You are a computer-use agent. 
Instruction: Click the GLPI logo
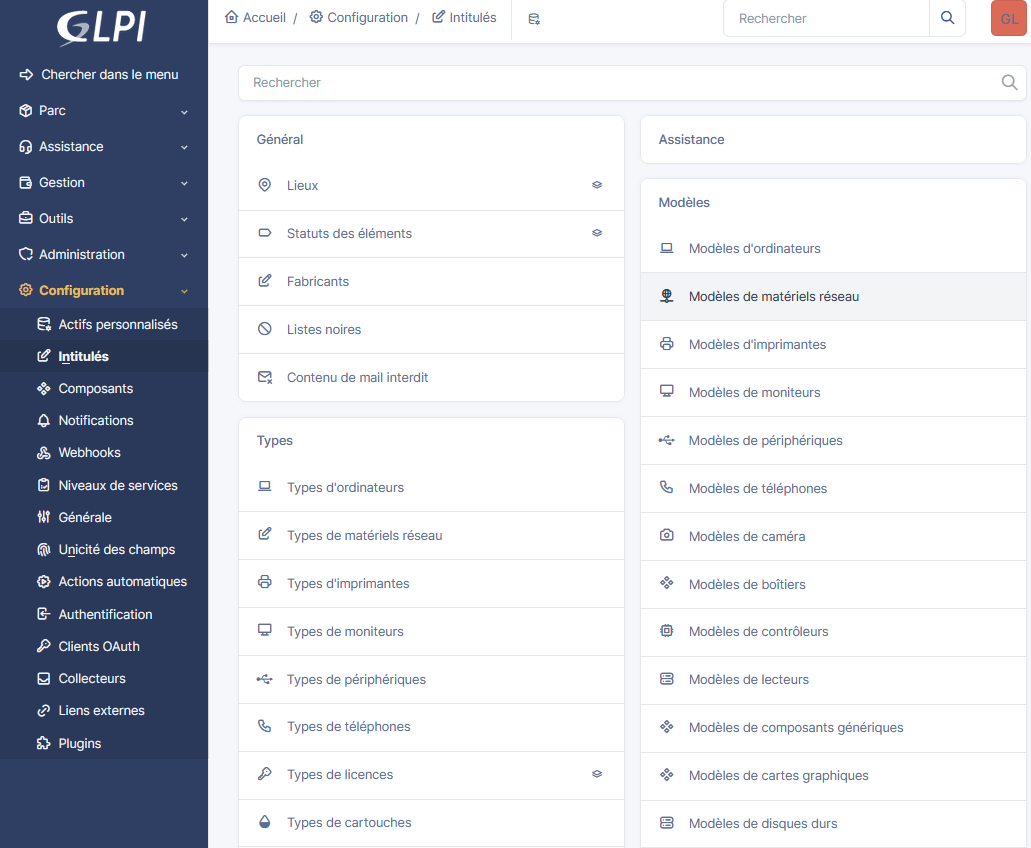click(102, 26)
